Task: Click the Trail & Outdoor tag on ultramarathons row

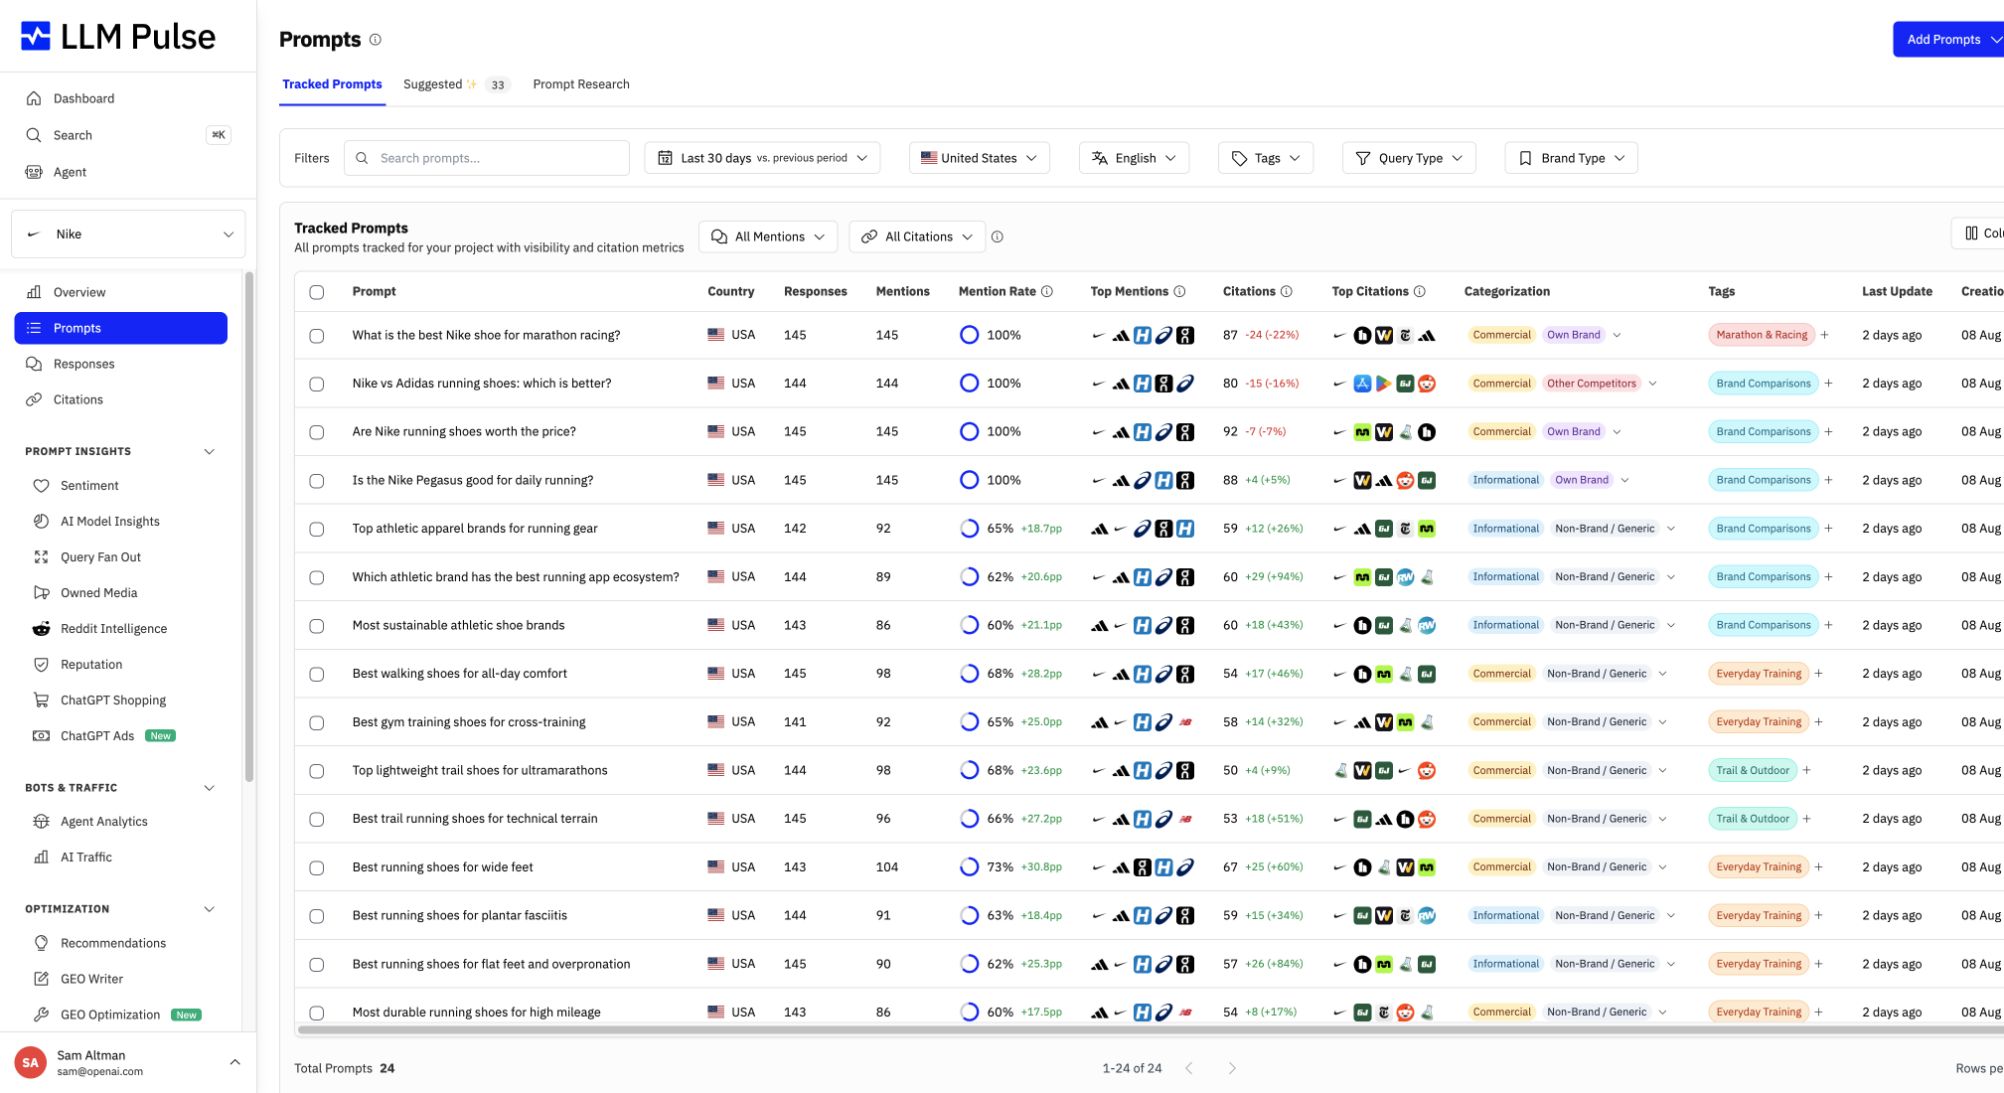Action: coord(1752,770)
